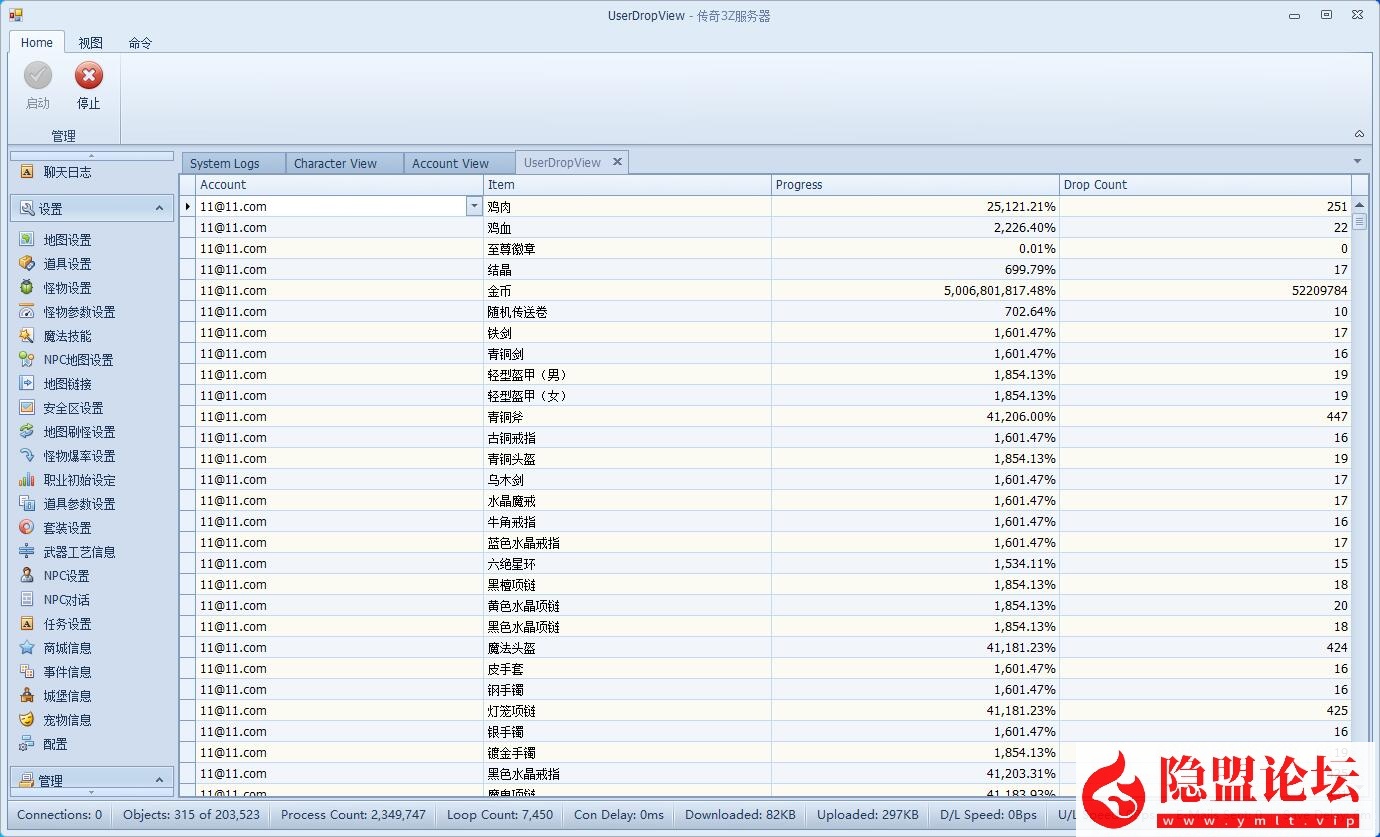Open 道具设置 item settings icon
Screen dimensions: 1380x837
tap(27, 264)
